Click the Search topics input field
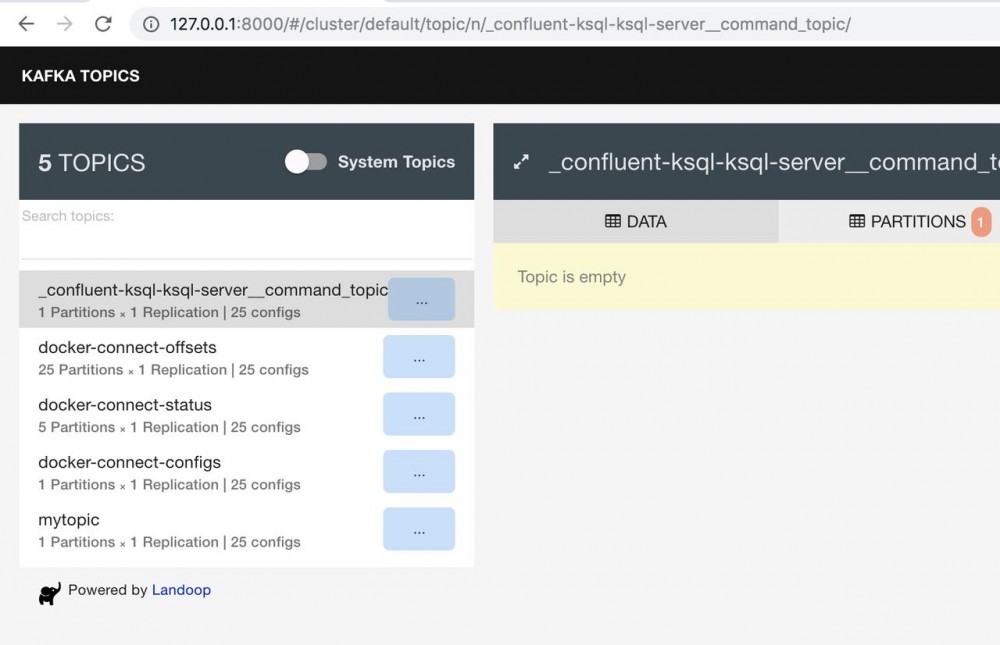Image resolution: width=1000 pixels, height=645 pixels. [245, 242]
